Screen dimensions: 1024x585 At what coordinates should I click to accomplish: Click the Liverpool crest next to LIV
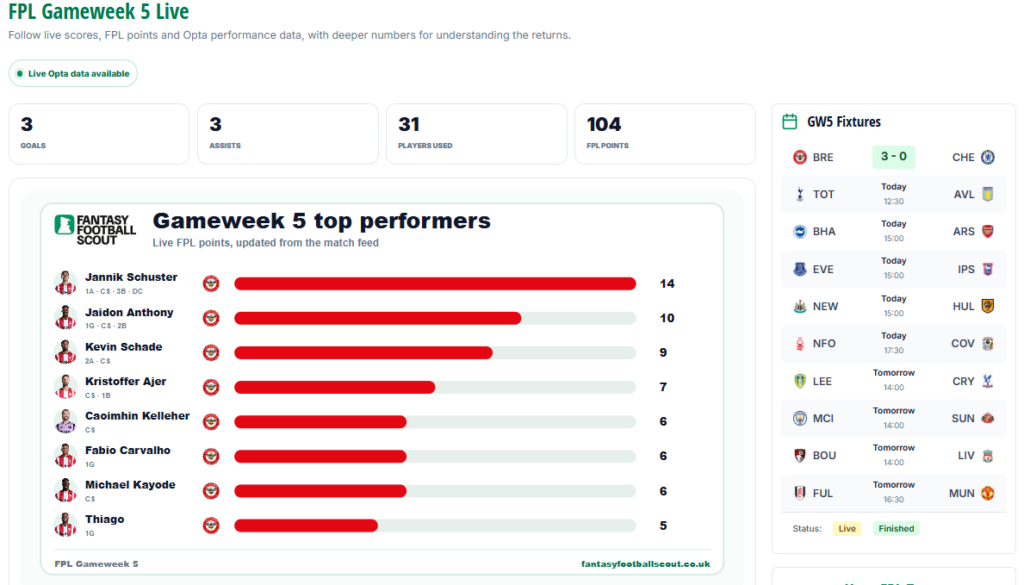point(987,456)
